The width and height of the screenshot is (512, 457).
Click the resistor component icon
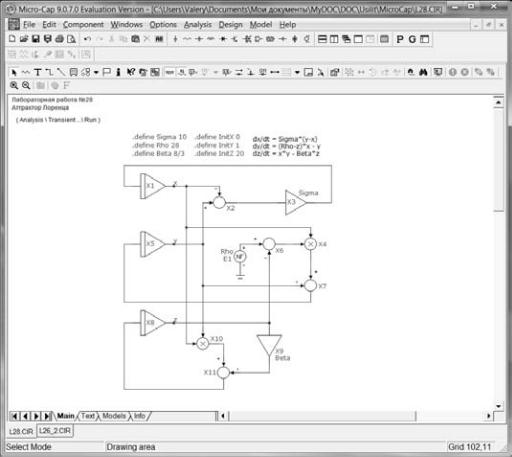tap(187, 39)
